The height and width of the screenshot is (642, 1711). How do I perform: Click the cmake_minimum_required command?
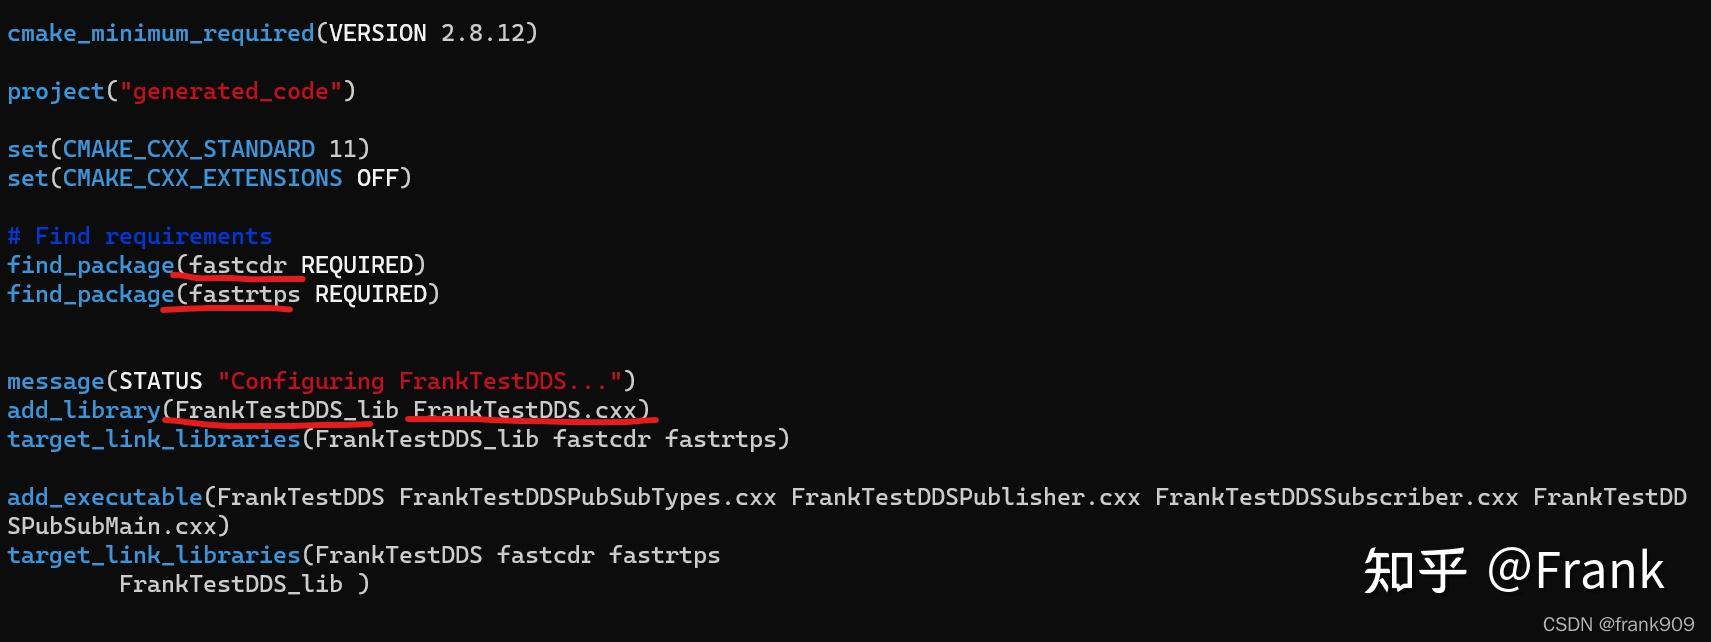[x=160, y=33]
